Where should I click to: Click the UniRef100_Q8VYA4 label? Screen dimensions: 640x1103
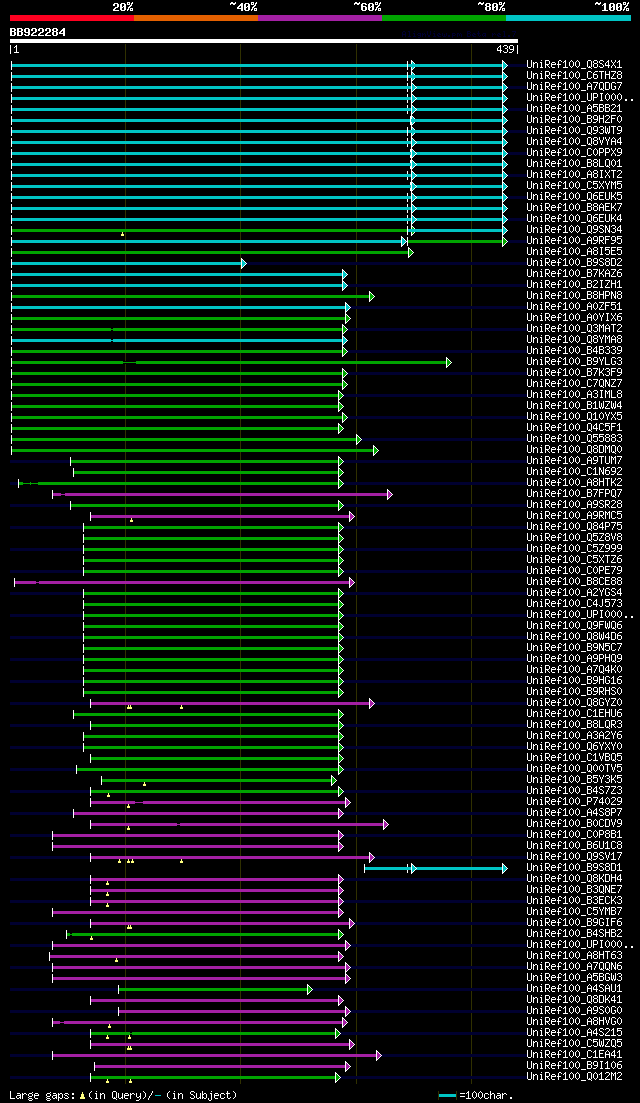point(574,141)
